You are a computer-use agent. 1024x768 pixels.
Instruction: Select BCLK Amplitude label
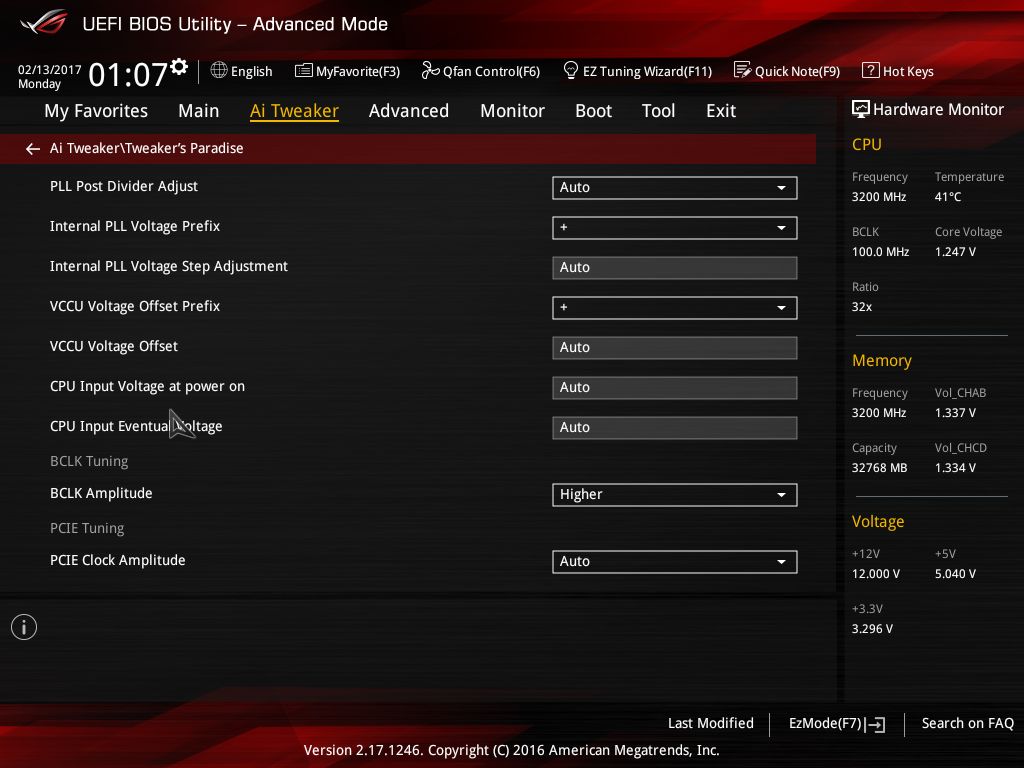[x=101, y=494]
